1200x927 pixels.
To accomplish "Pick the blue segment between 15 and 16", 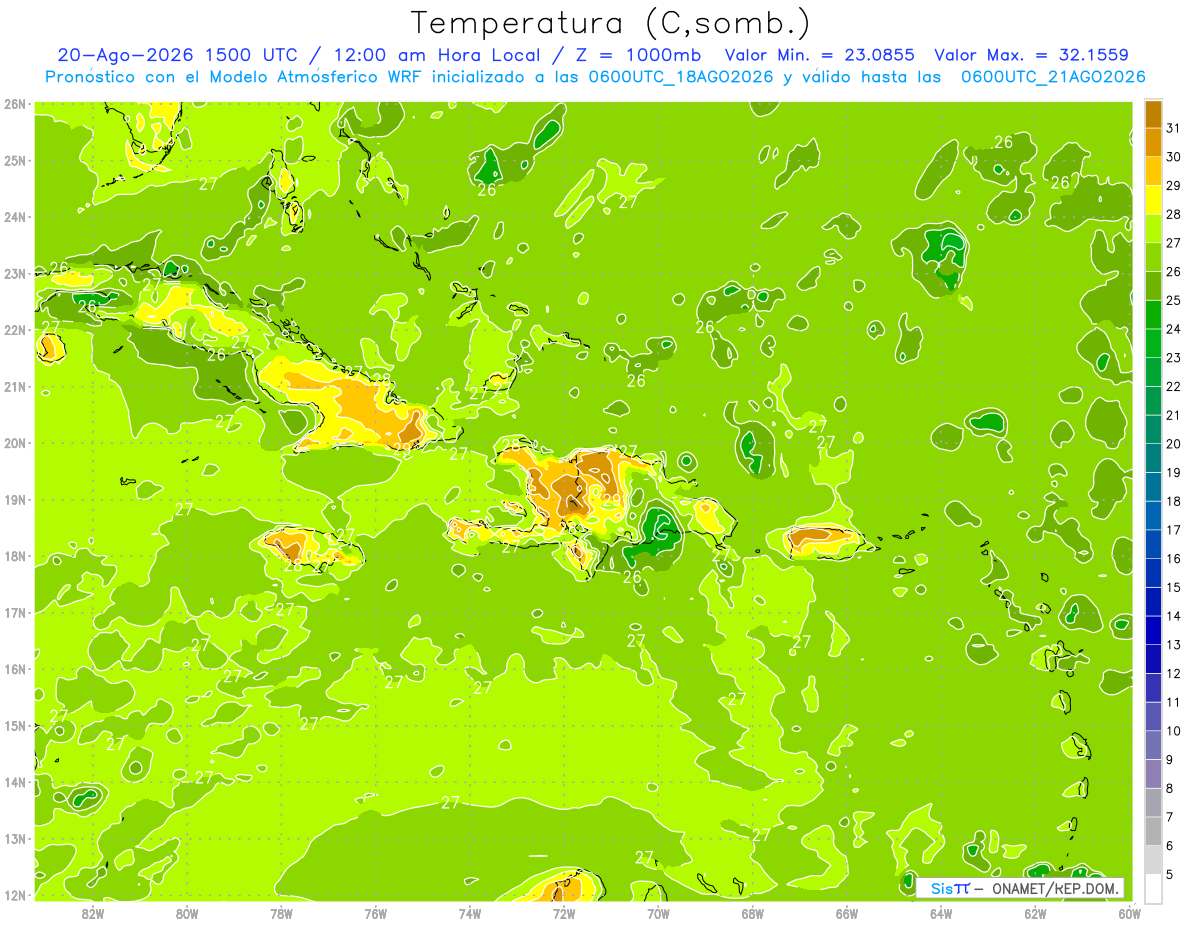I will (1153, 573).
